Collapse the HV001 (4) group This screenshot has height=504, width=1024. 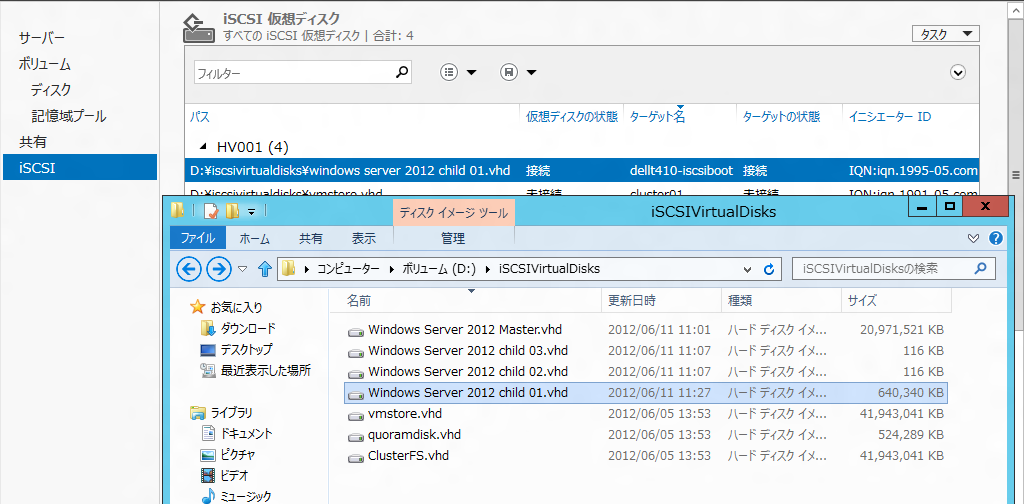202,146
